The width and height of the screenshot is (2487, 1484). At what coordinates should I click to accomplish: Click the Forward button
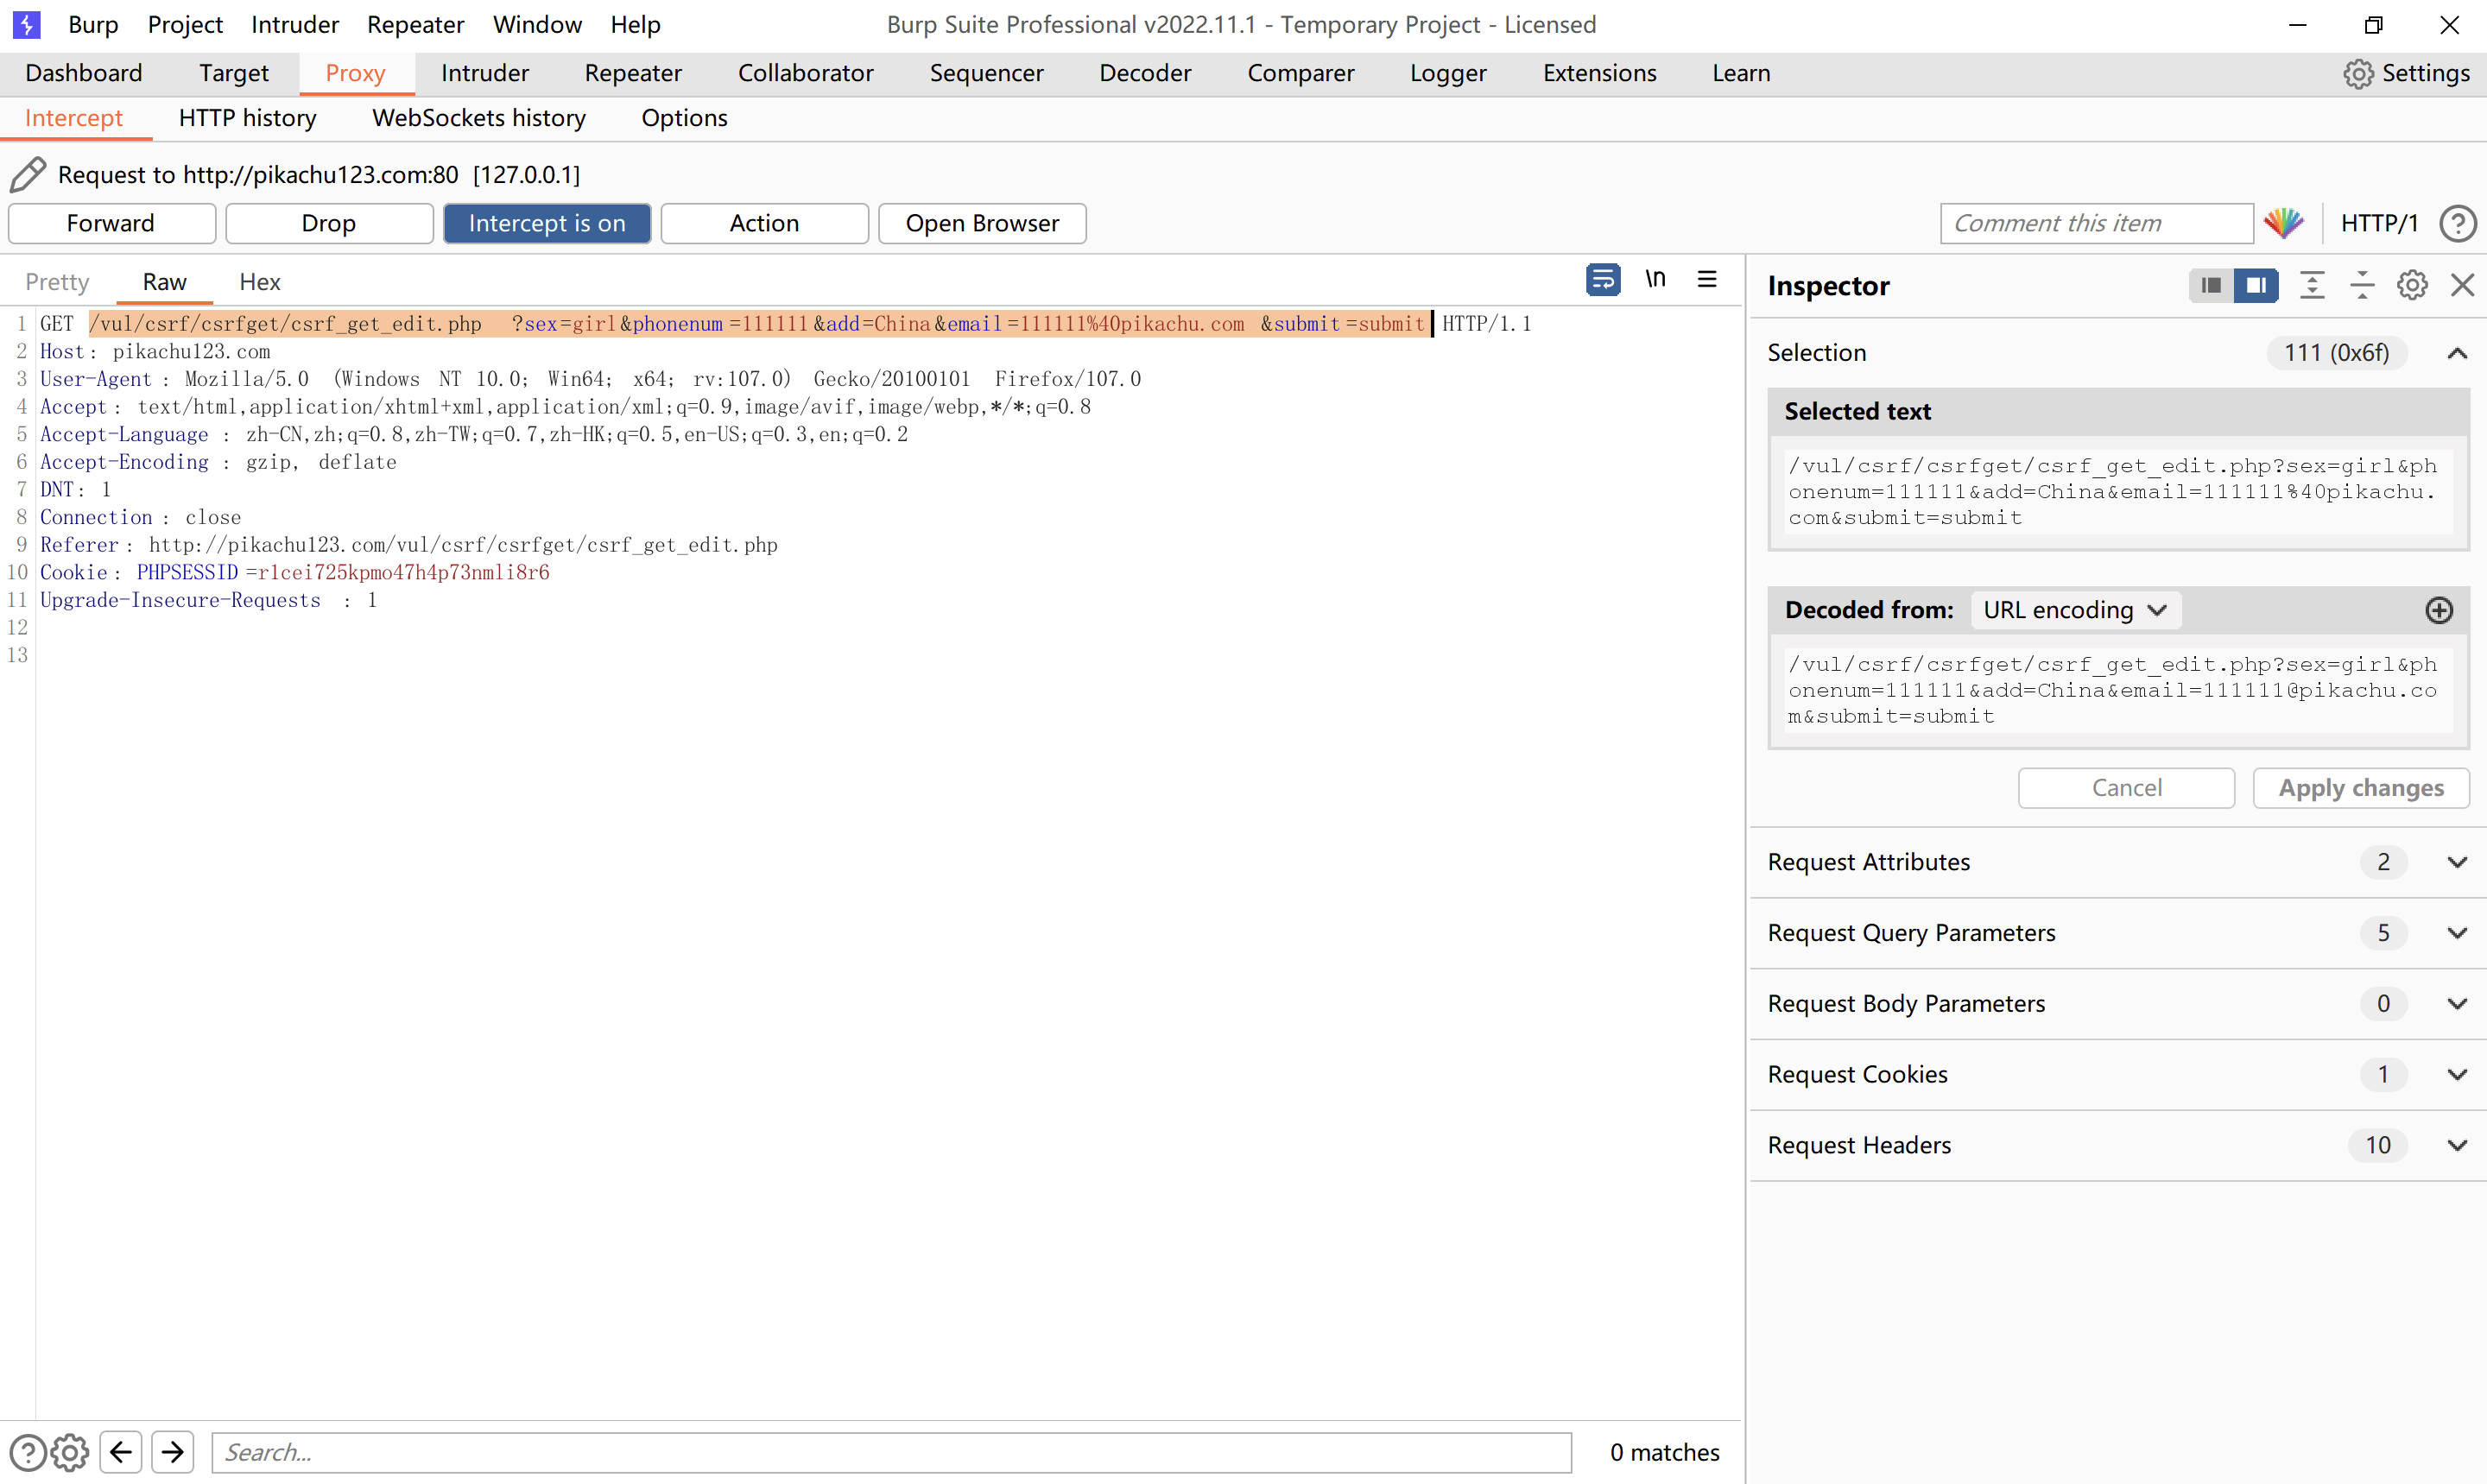pyautogui.click(x=111, y=223)
